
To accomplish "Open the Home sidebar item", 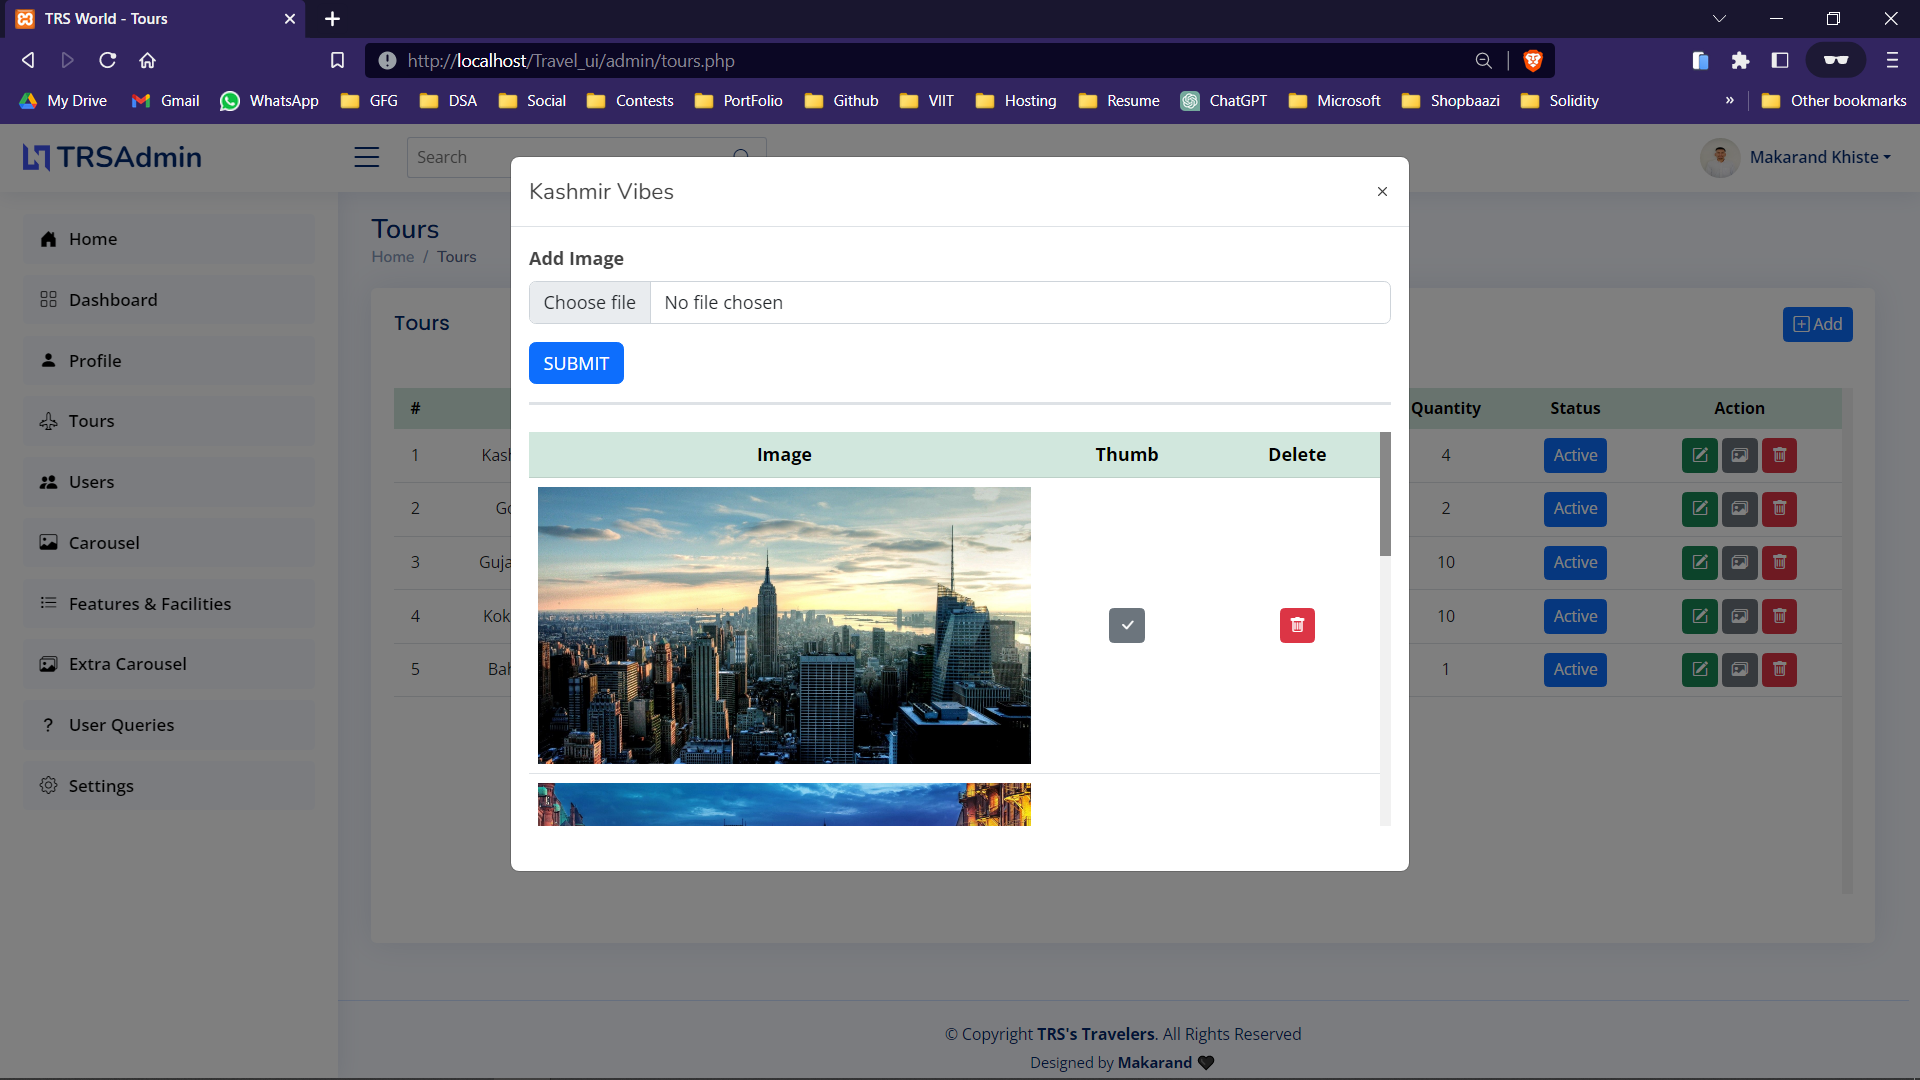I will click(x=169, y=239).
